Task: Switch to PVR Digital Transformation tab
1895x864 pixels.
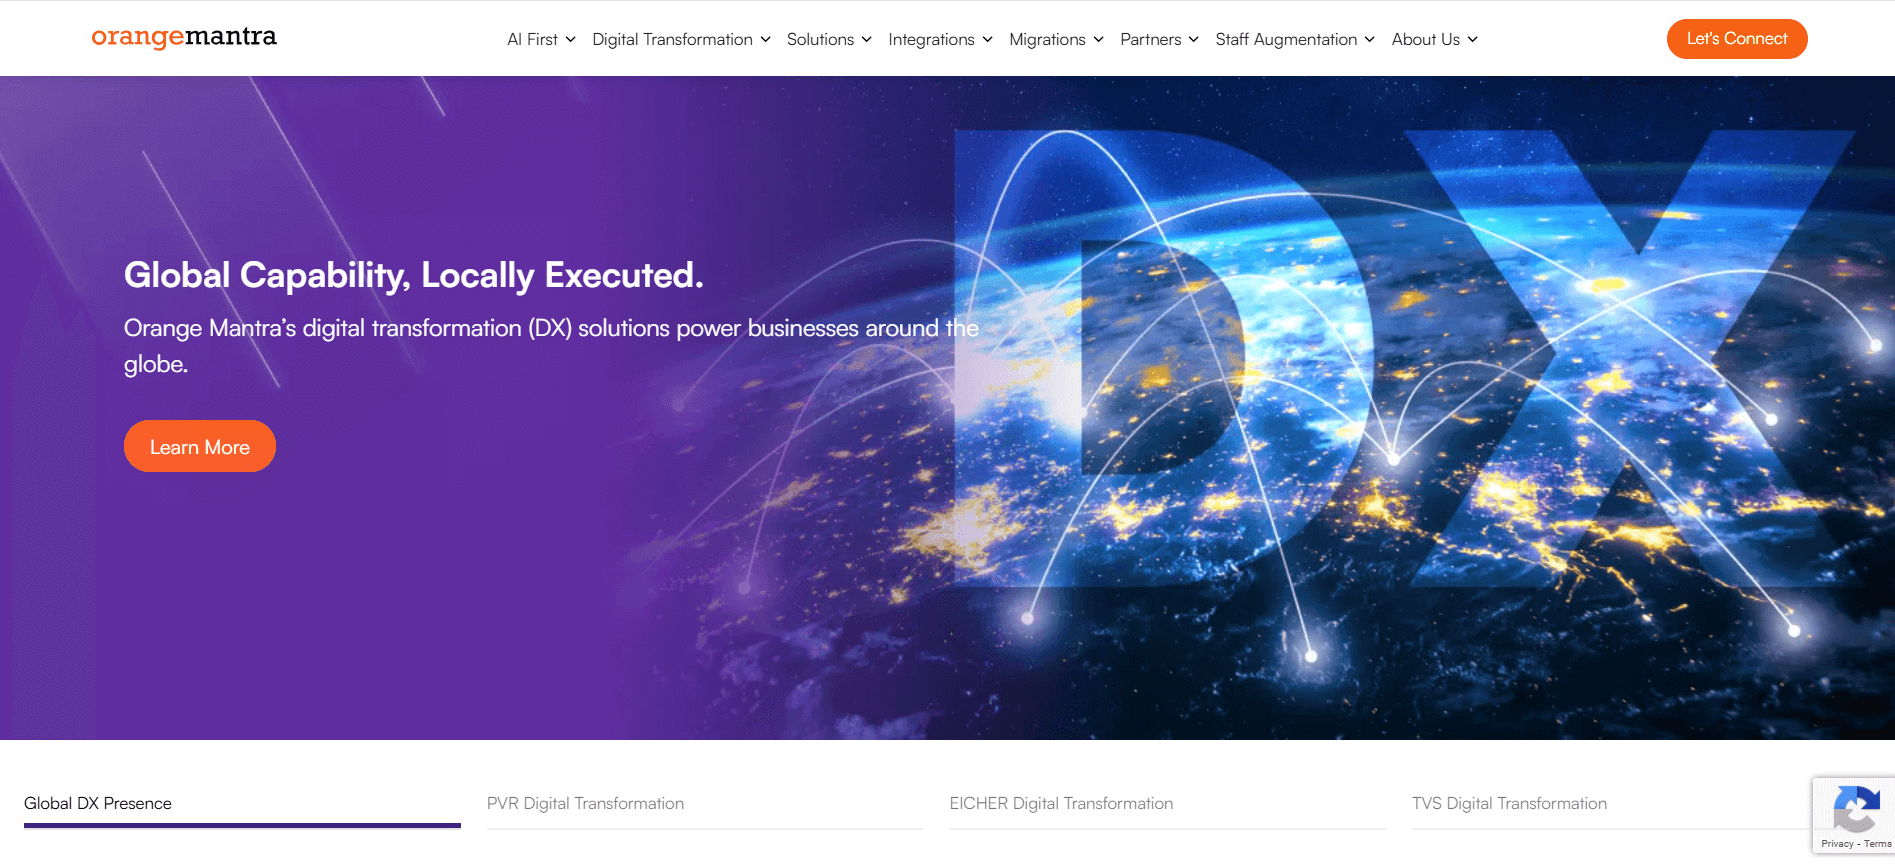Action: coord(585,803)
